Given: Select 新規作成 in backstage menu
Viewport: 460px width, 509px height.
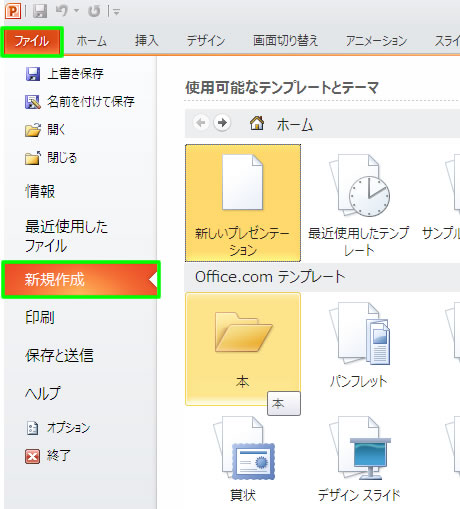Looking at the screenshot, I should 81,279.
